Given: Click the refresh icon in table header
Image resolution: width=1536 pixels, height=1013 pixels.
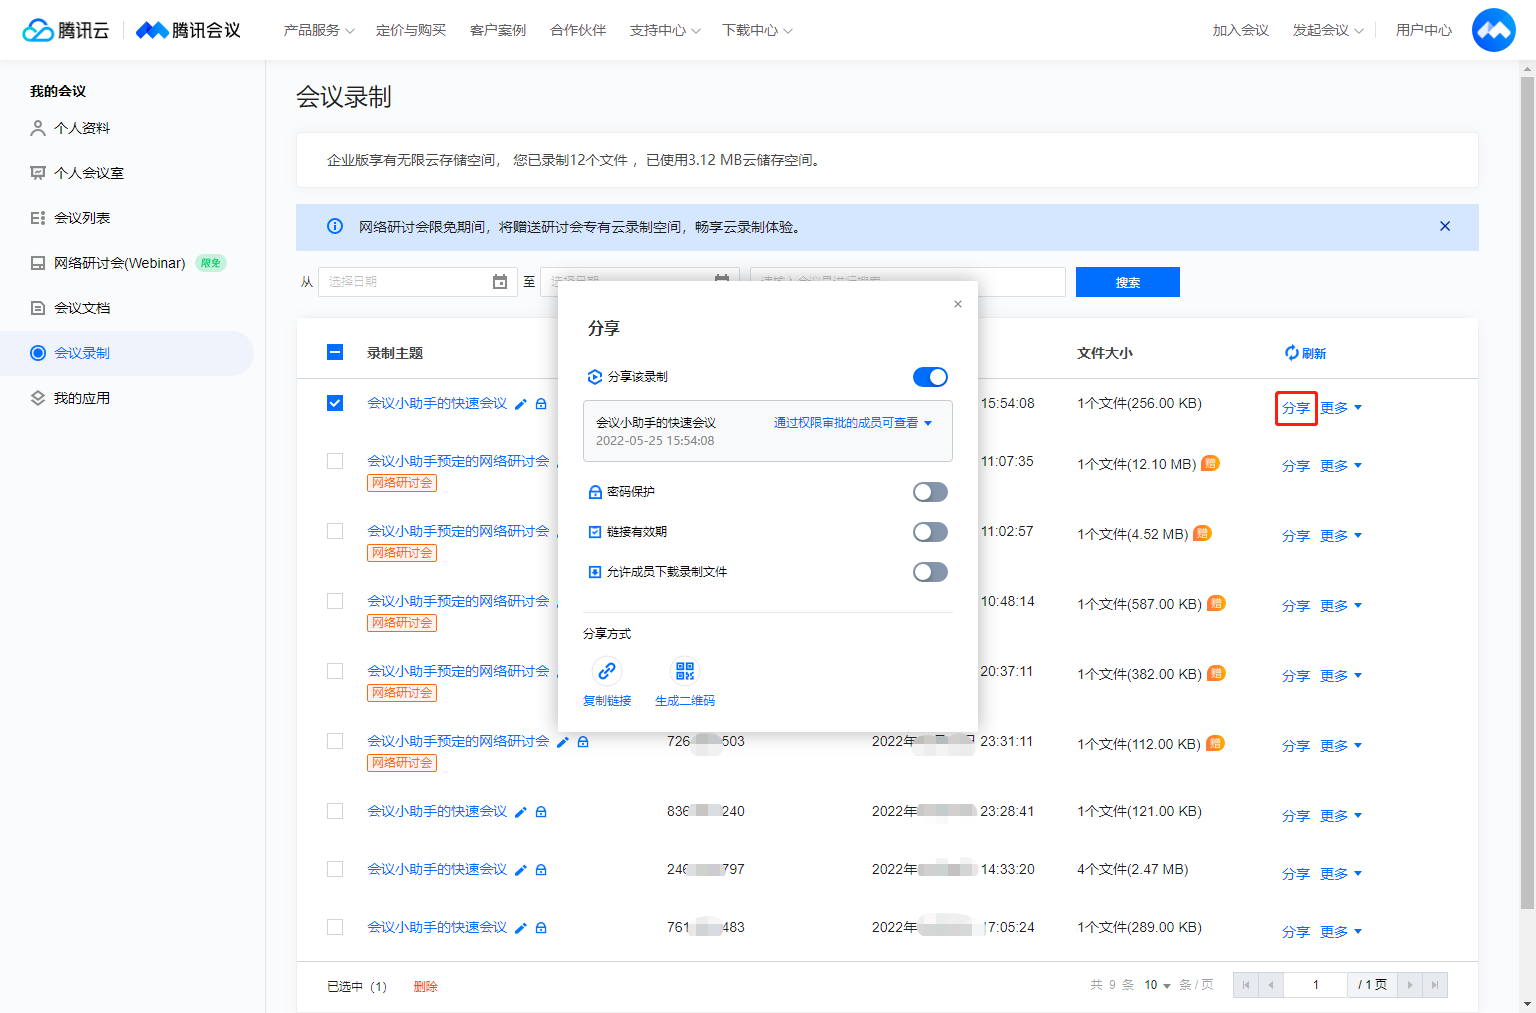Looking at the screenshot, I should [1292, 353].
